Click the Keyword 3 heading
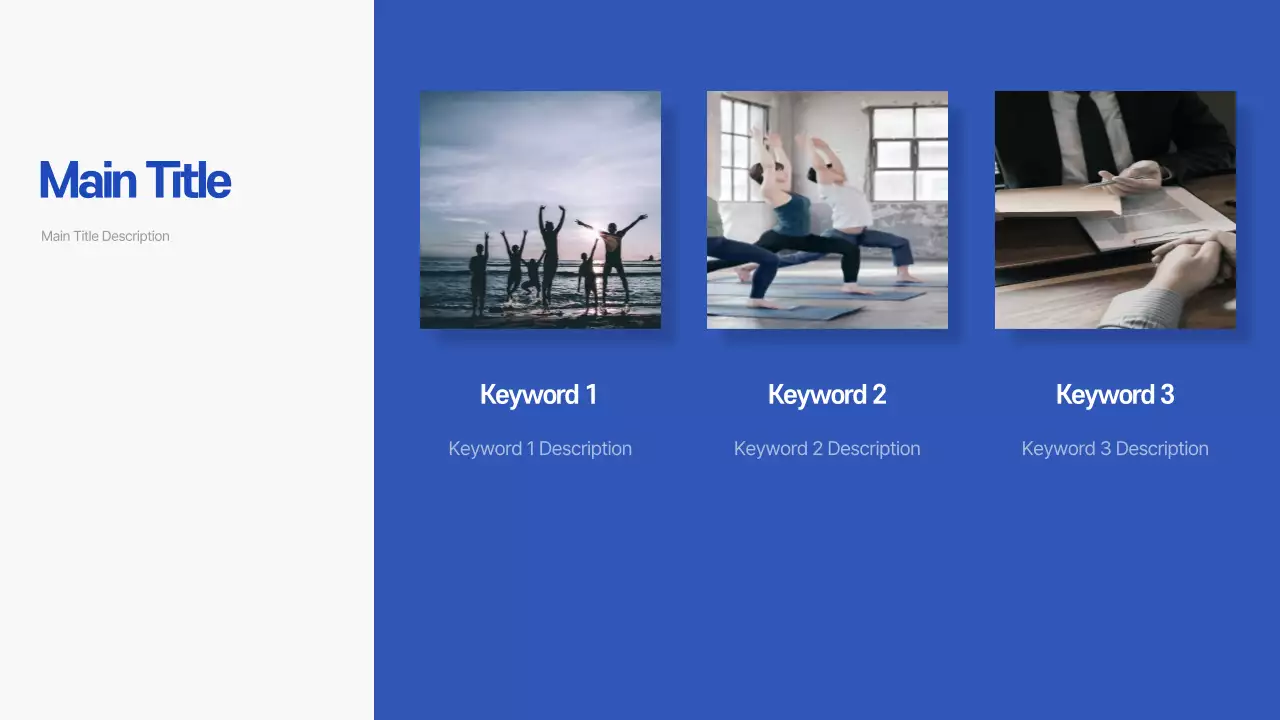Screen dimensions: 1280x720 [1115, 395]
